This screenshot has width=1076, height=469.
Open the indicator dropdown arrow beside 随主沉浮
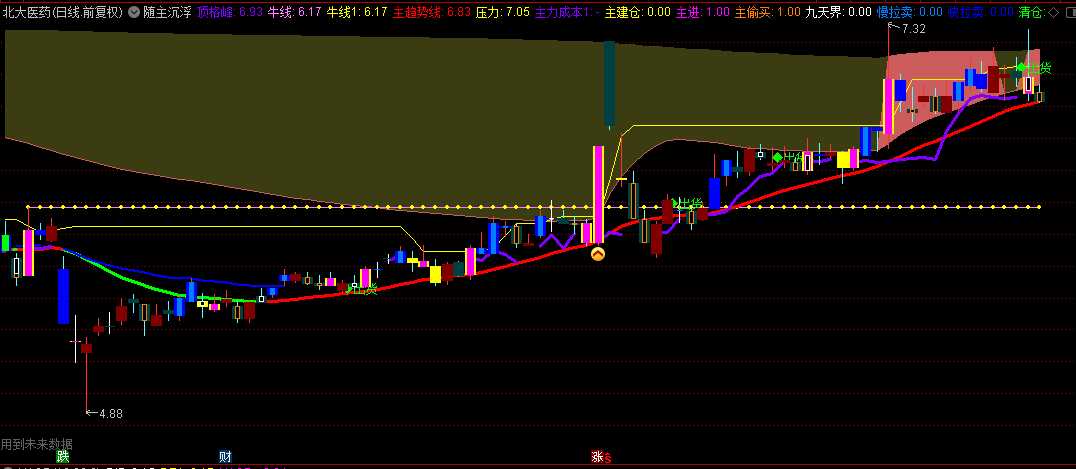[134, 12]
